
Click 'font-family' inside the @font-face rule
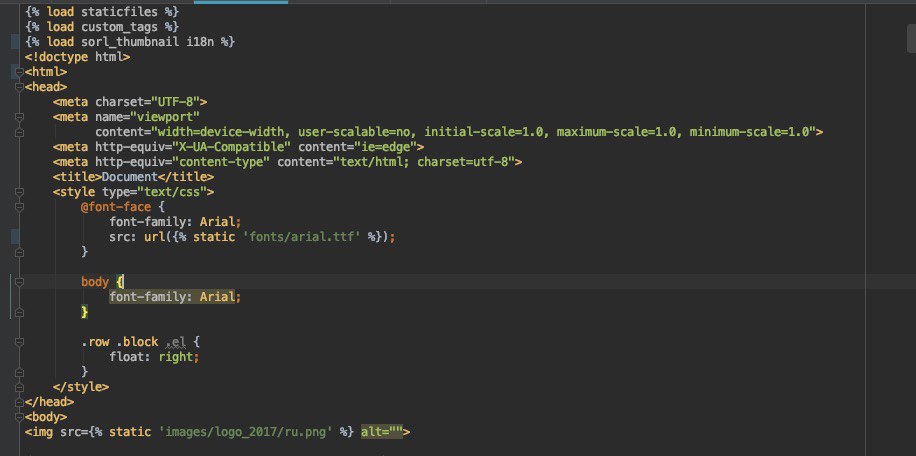pos(148,222)
